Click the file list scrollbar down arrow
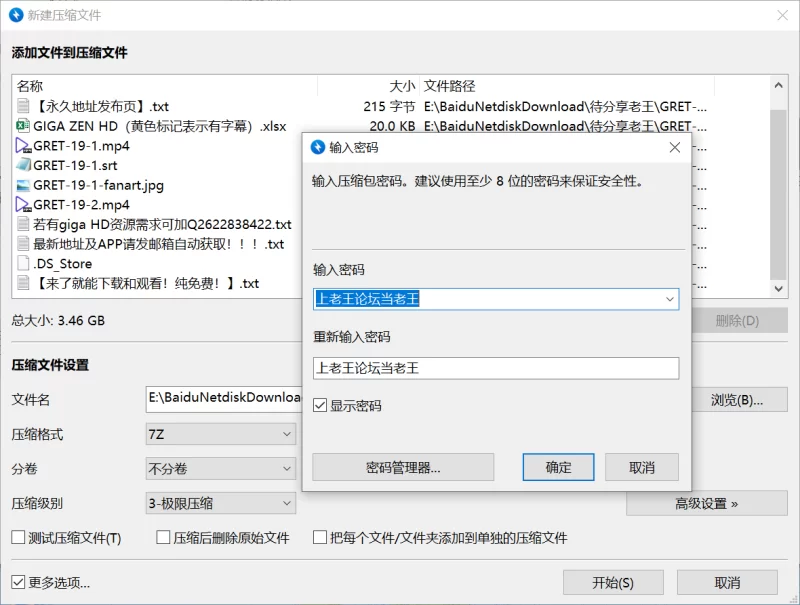The width and height of the screenshot is (800, 605). click(x=778, y=288)
